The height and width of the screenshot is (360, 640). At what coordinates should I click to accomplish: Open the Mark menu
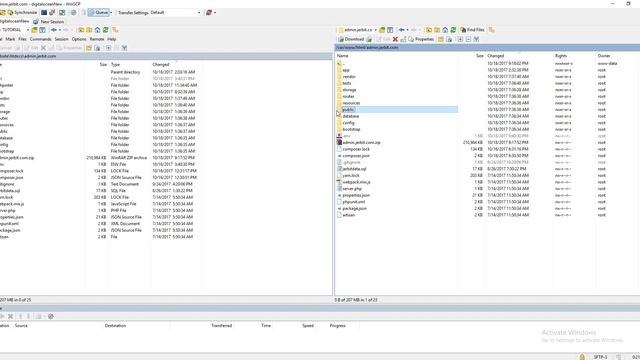[x=10, y=39]
